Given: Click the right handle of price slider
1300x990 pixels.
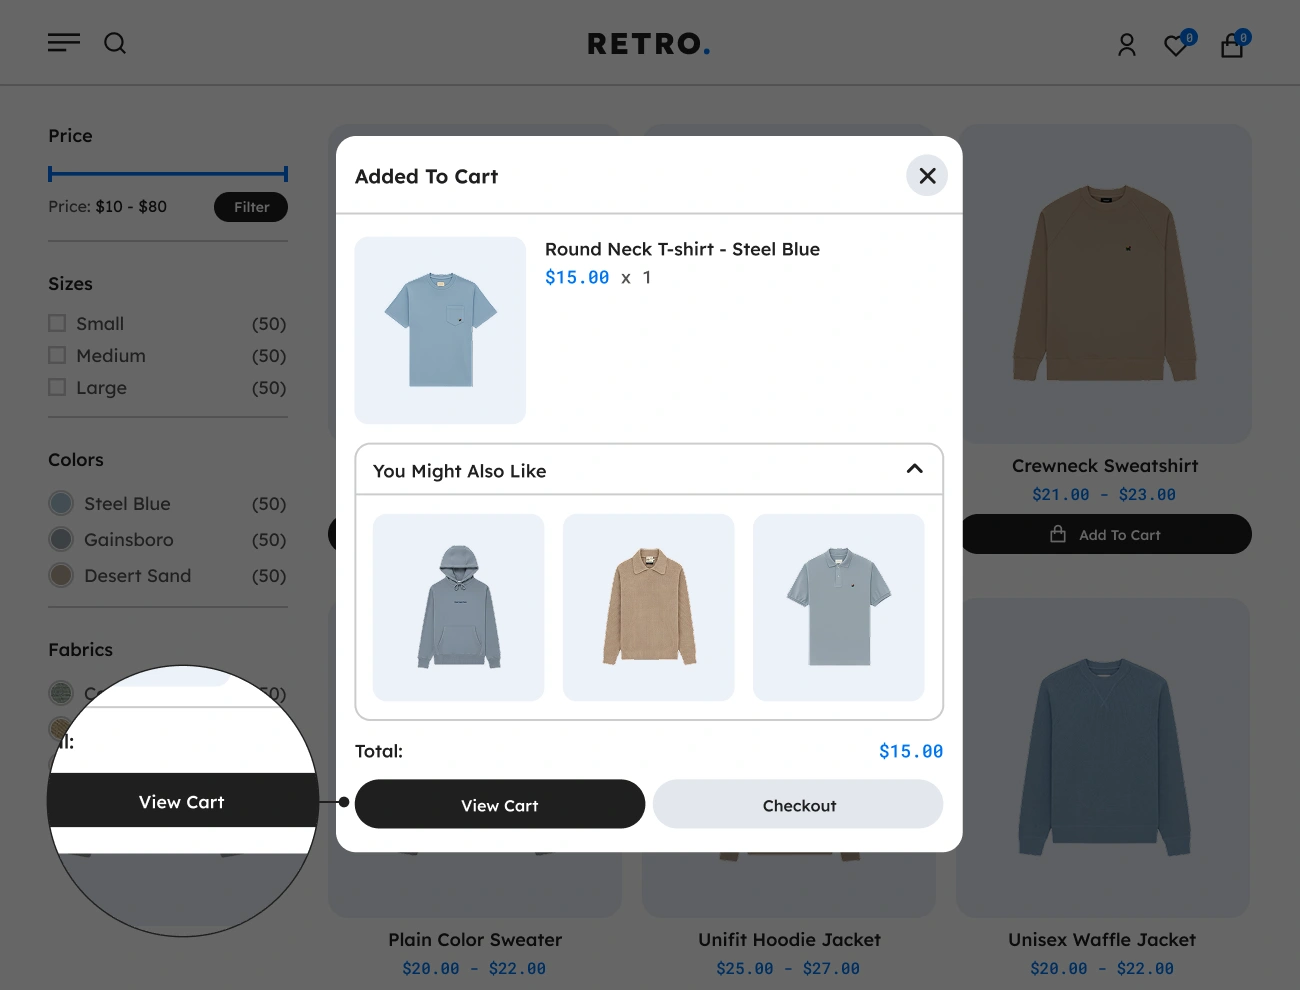Looking at the screenshot, I should click(286, 174).
